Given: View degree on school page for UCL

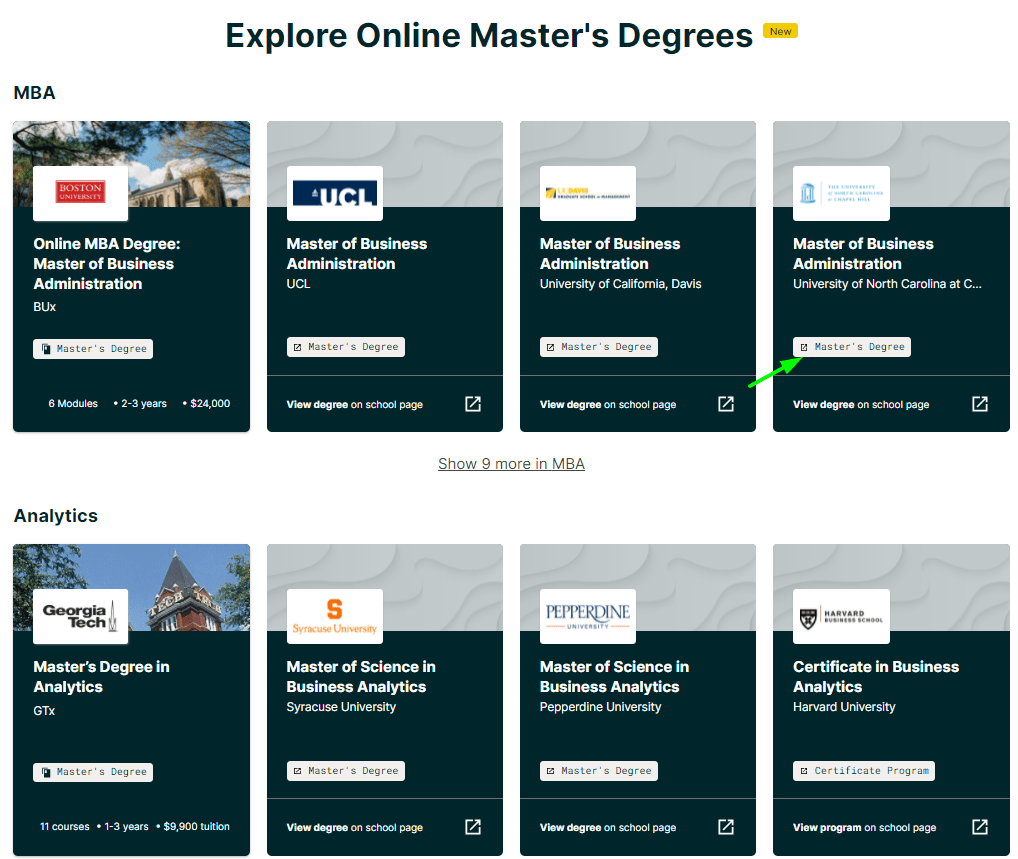Looking at the screenshot, I should (354, 405).
